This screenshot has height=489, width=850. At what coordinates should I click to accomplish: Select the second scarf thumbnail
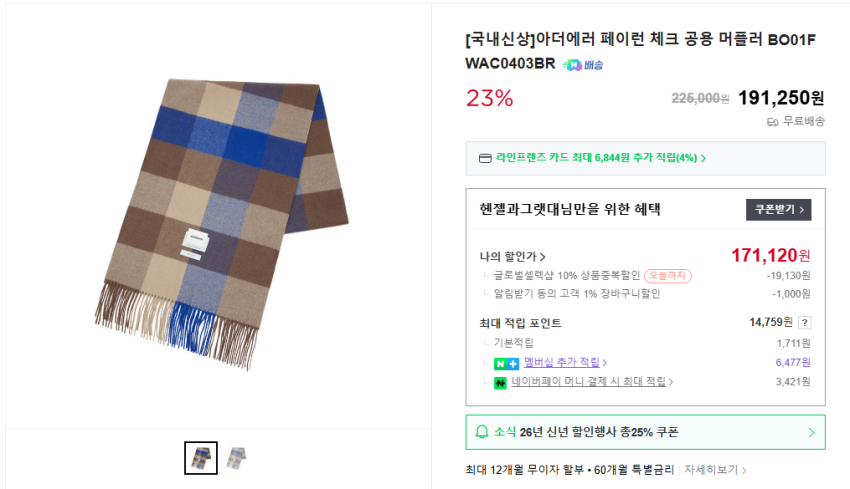pyautogui.click(x=236, y=458)
